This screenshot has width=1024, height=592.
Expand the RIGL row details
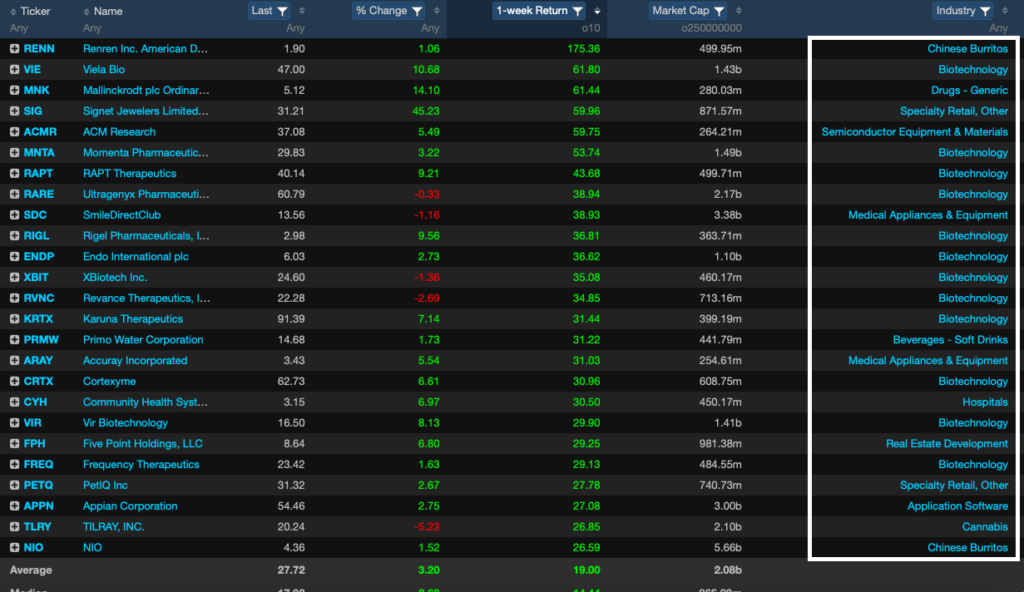point(14,236)
